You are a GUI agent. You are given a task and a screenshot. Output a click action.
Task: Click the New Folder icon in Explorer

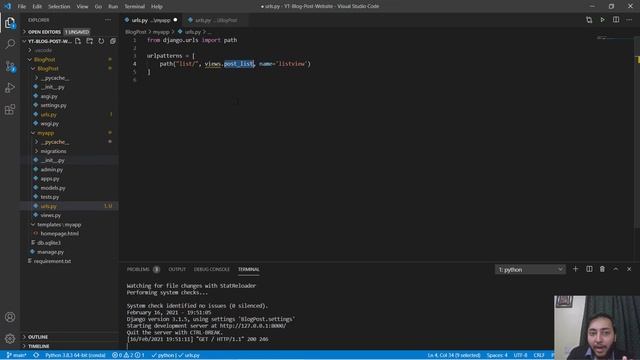pyautogui.click(x=89, y=41)
